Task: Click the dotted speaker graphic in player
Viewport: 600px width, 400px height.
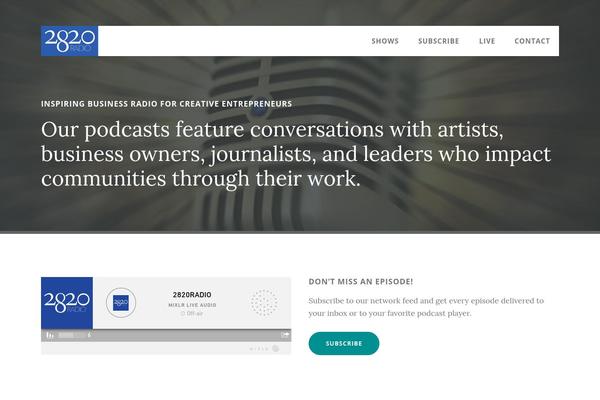Action: point(264,303)
